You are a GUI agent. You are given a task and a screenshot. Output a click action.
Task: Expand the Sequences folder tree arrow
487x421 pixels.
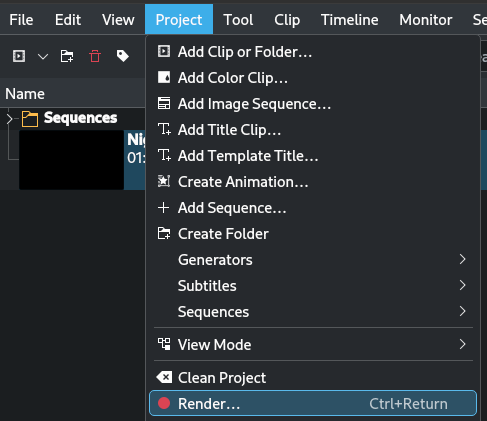[10, 119]
